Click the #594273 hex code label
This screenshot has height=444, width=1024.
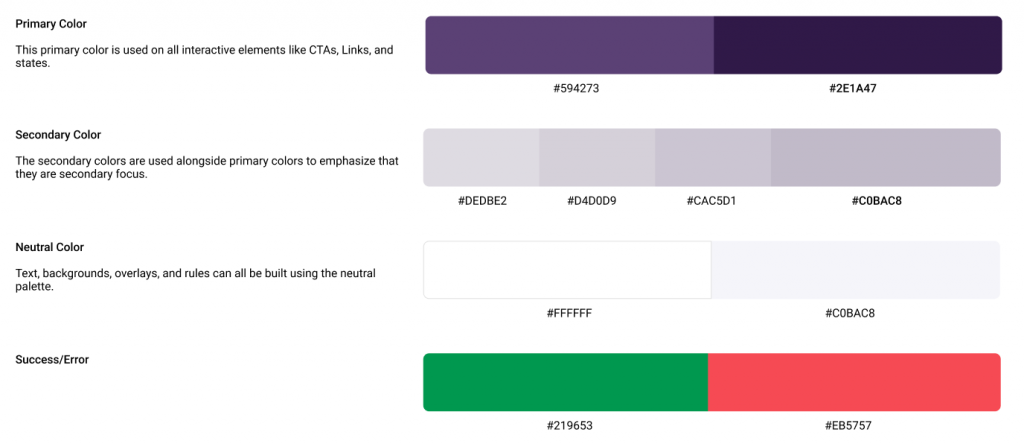pyautogui.click(x=576, y=88)
